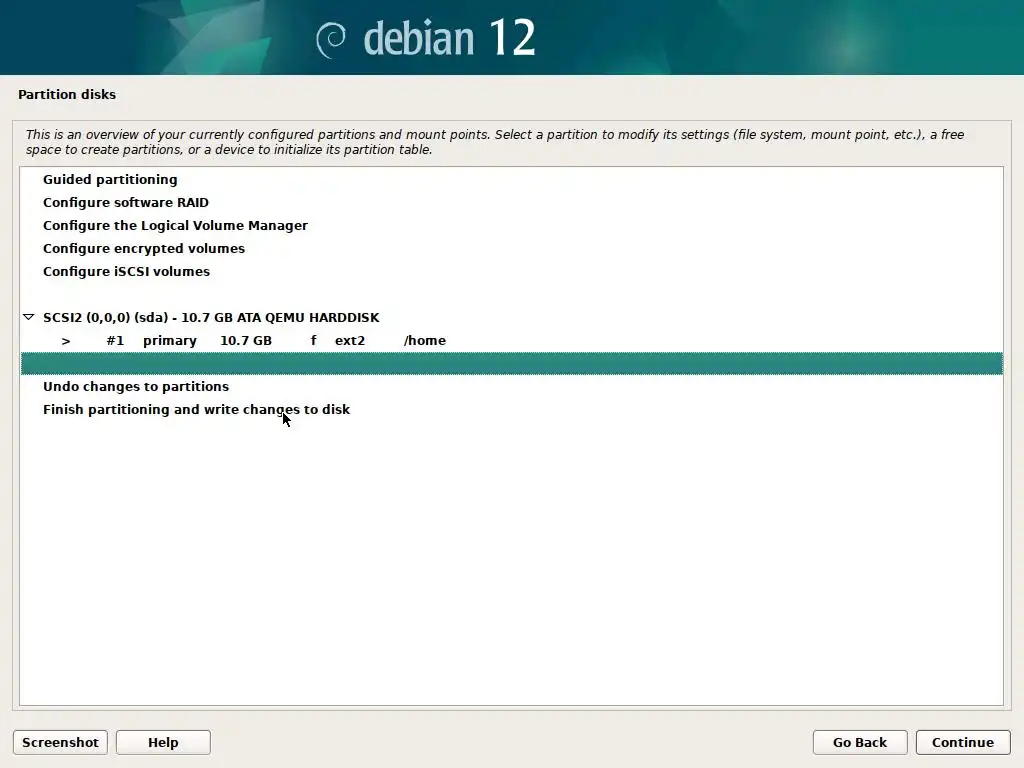Click the > marker of partition #1
Screen dimensions: 1024x768
pos(66,341)
